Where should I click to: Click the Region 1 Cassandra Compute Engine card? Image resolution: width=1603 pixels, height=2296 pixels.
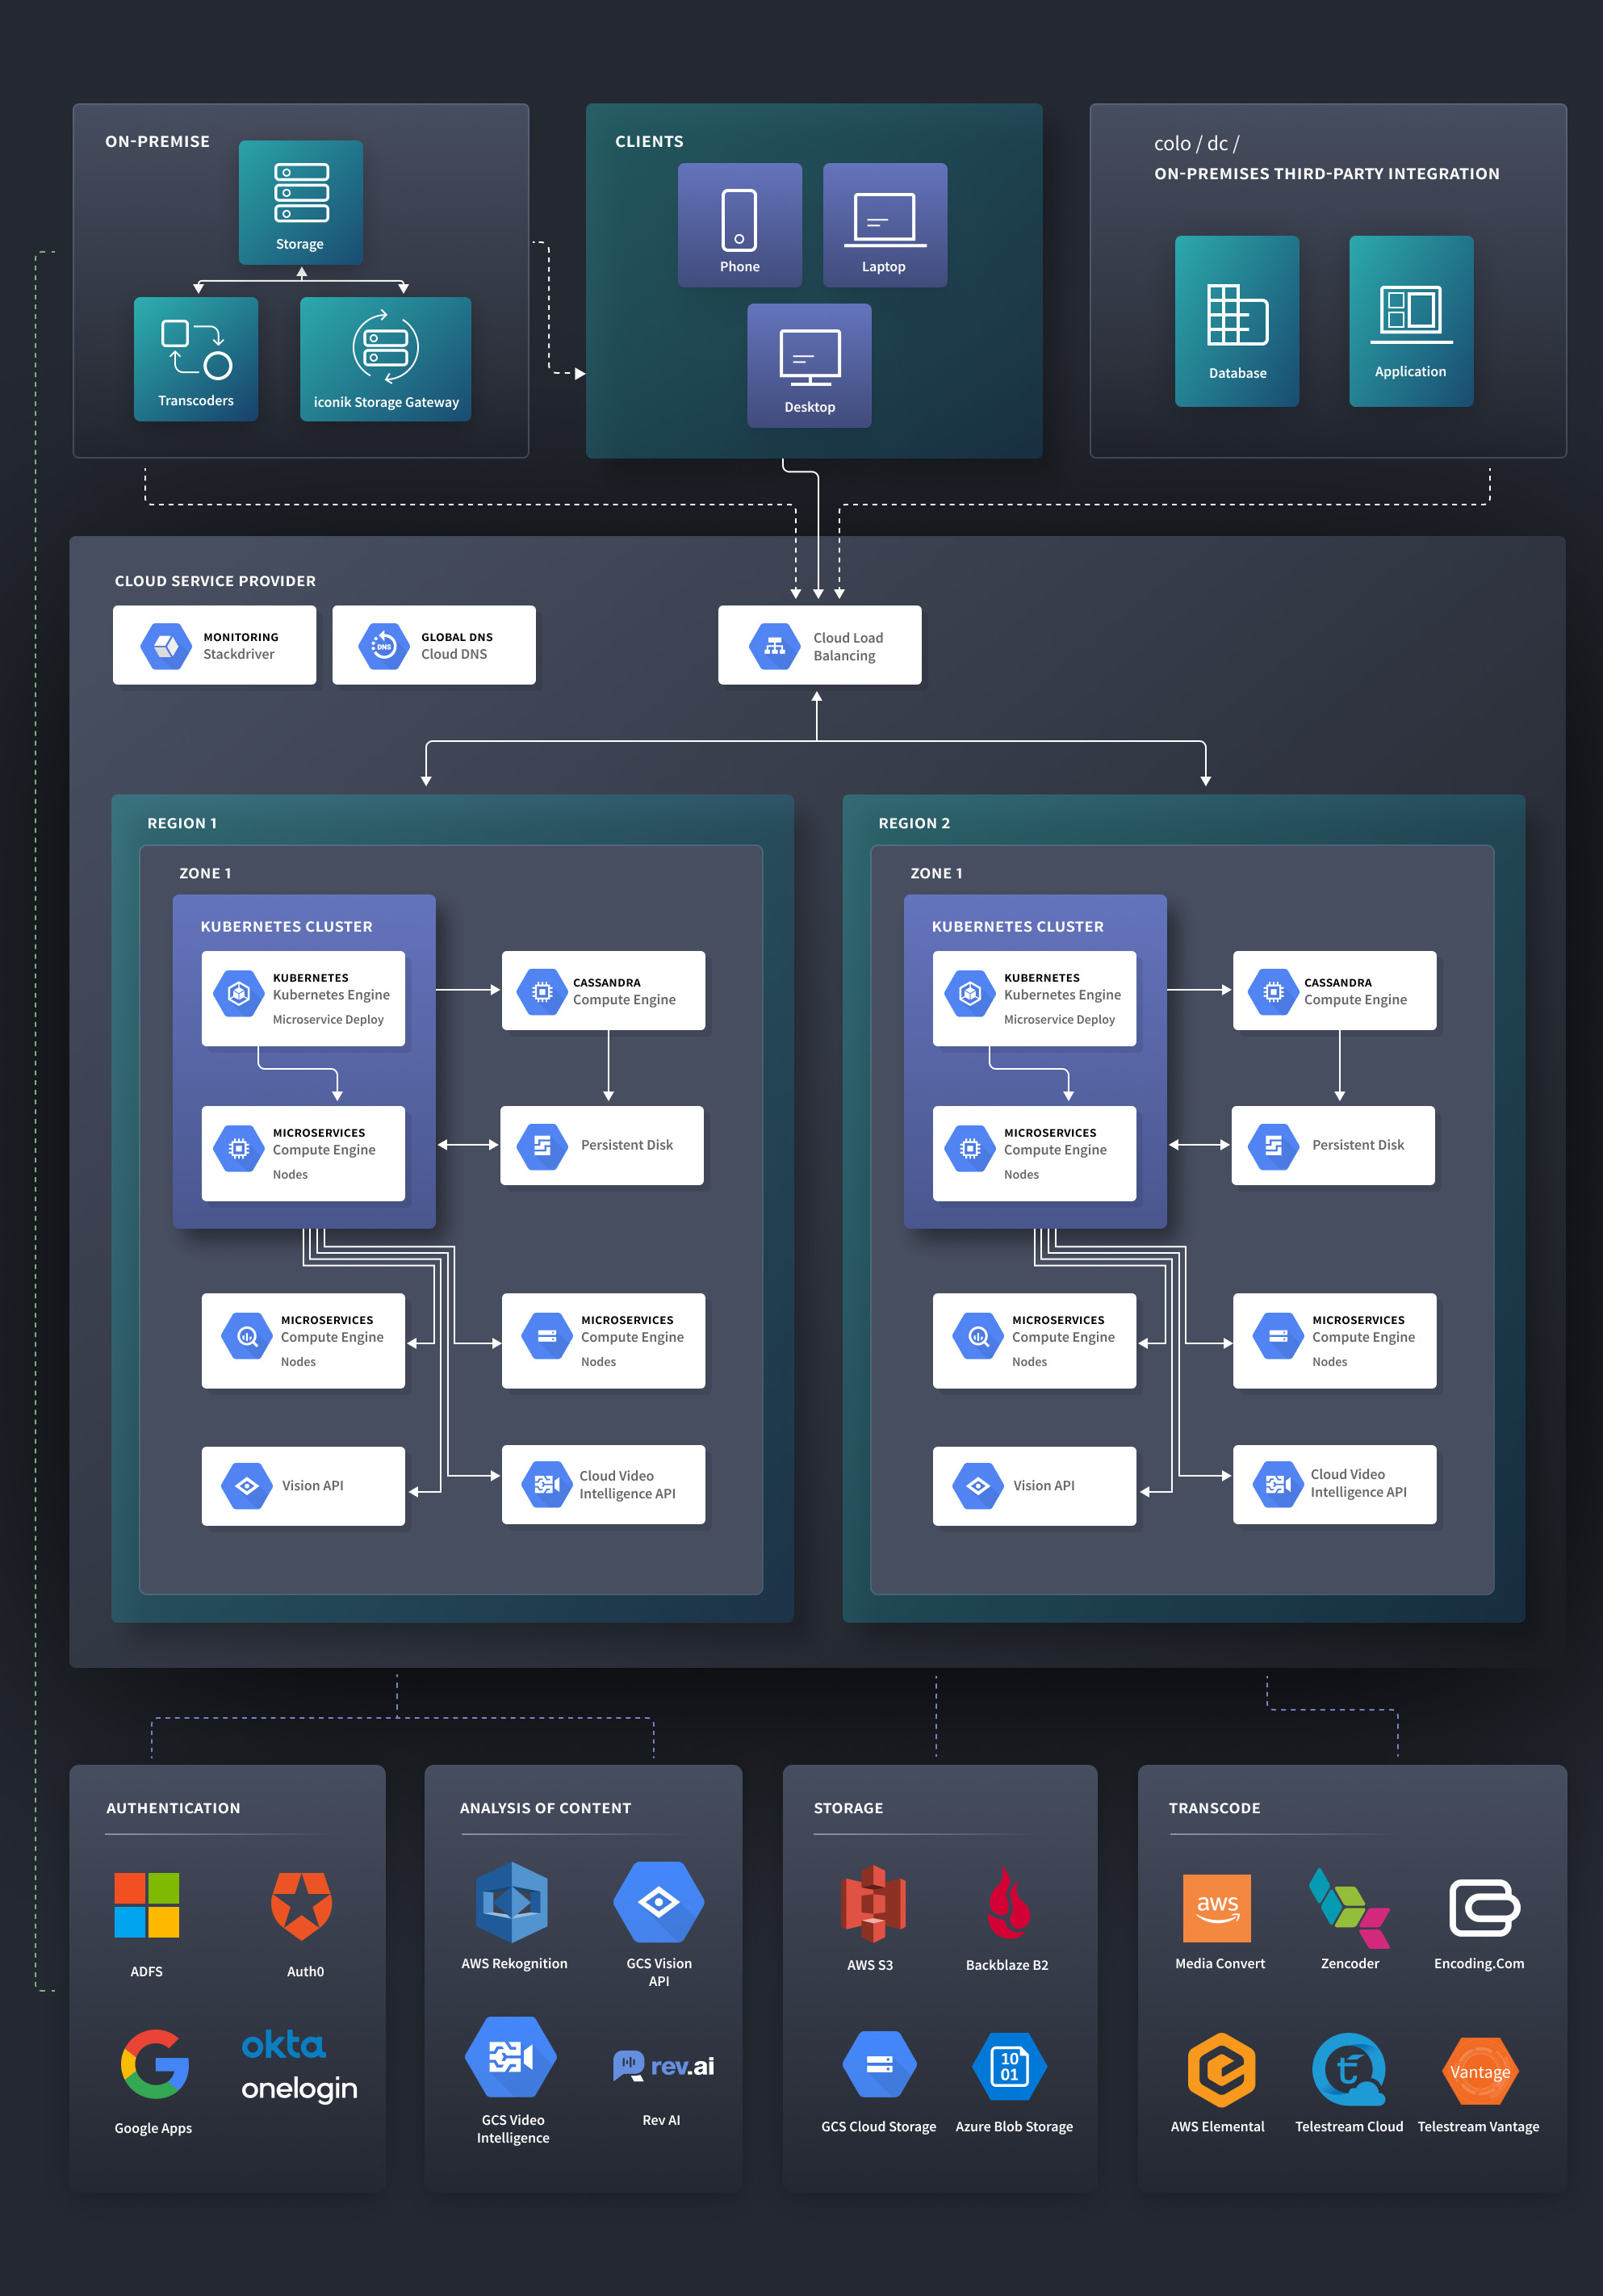(603, 990)
